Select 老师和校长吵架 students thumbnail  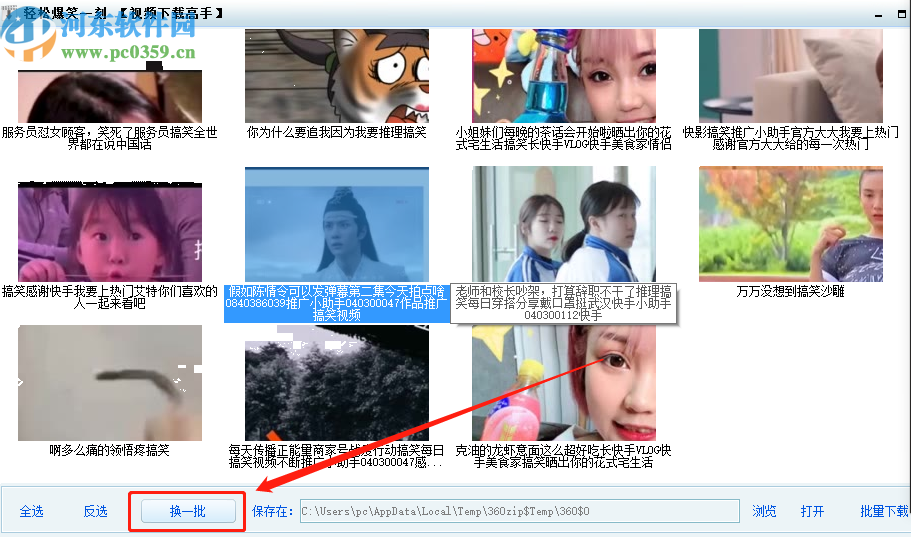[564, 224]
